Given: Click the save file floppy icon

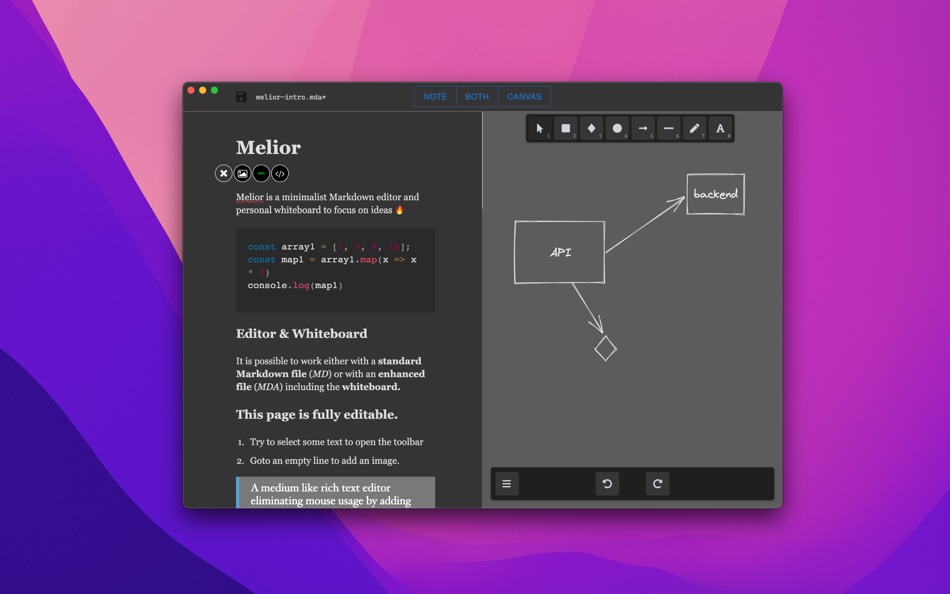Looking at the screenshot, I should click(241, 97).
